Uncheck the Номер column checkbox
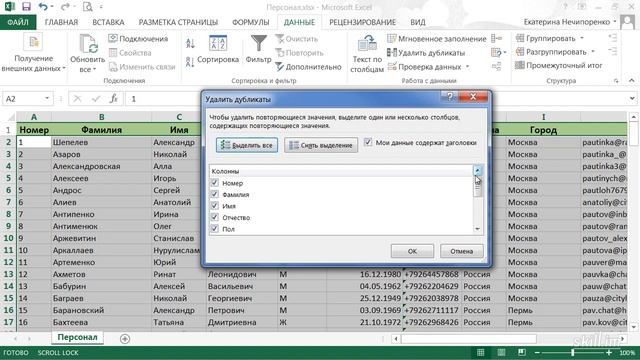 [215, 183]
